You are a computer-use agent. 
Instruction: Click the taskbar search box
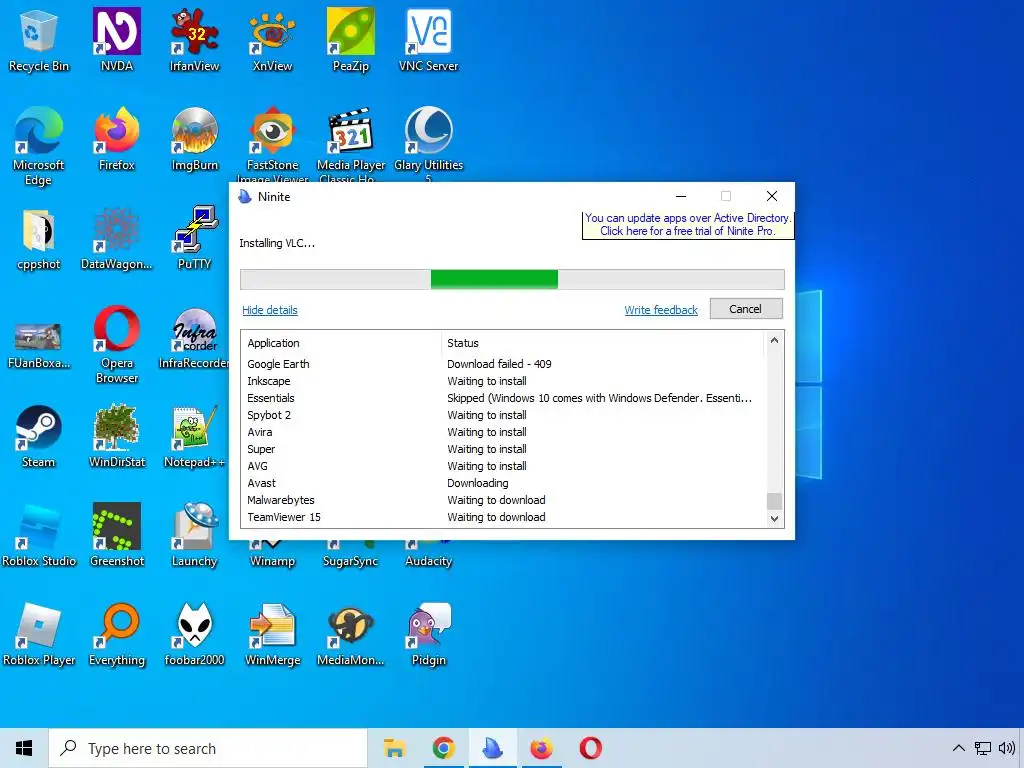tap(208, 748)
